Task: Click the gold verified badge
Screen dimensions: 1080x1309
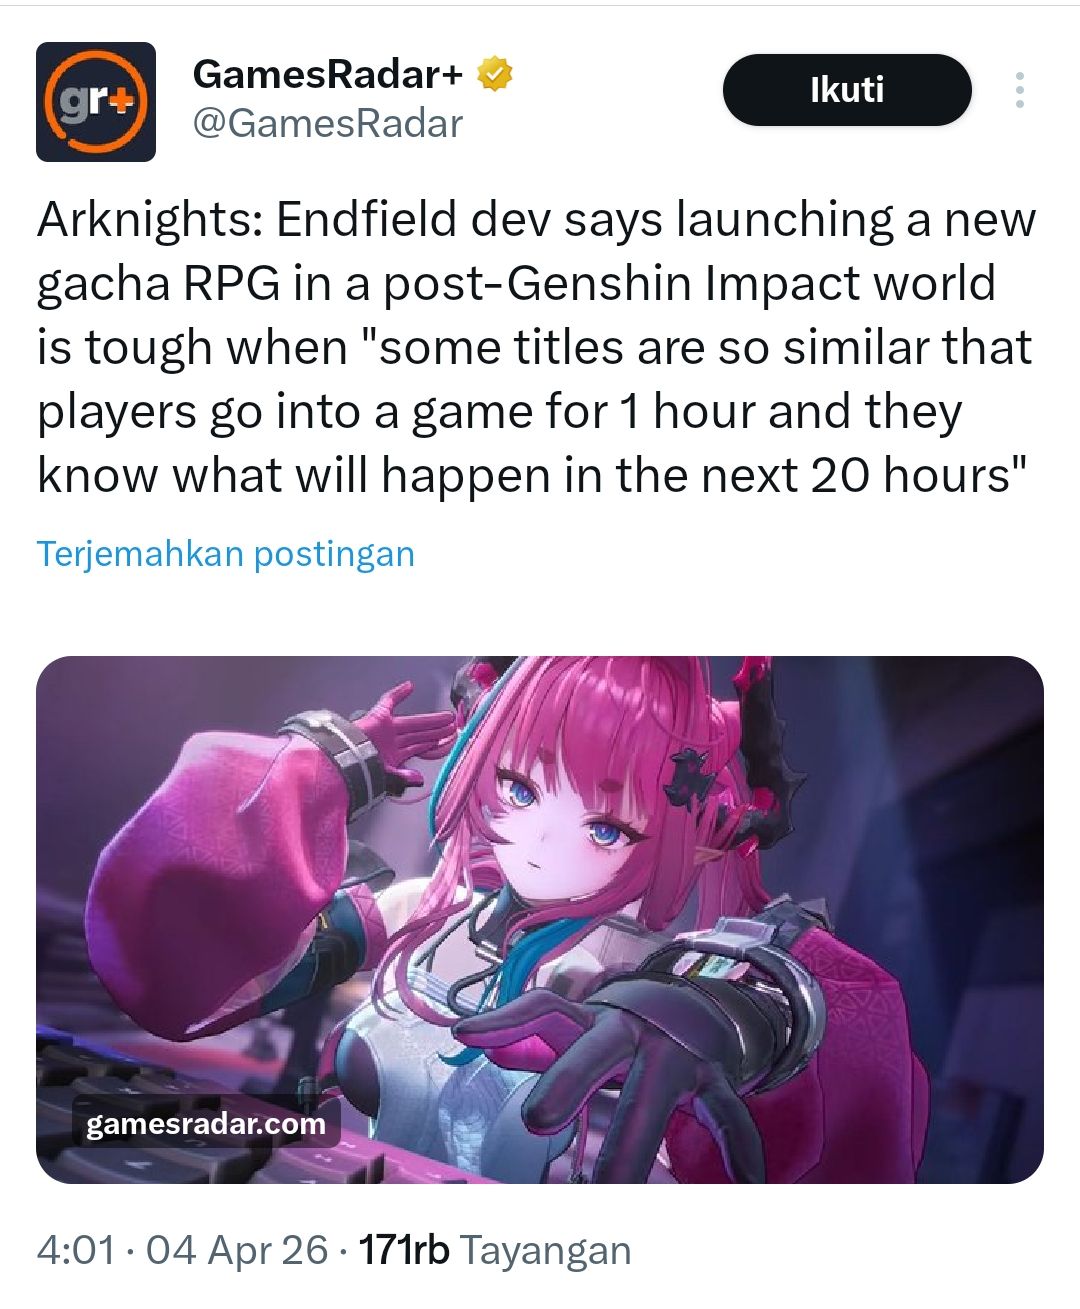Action: [494, 74]
